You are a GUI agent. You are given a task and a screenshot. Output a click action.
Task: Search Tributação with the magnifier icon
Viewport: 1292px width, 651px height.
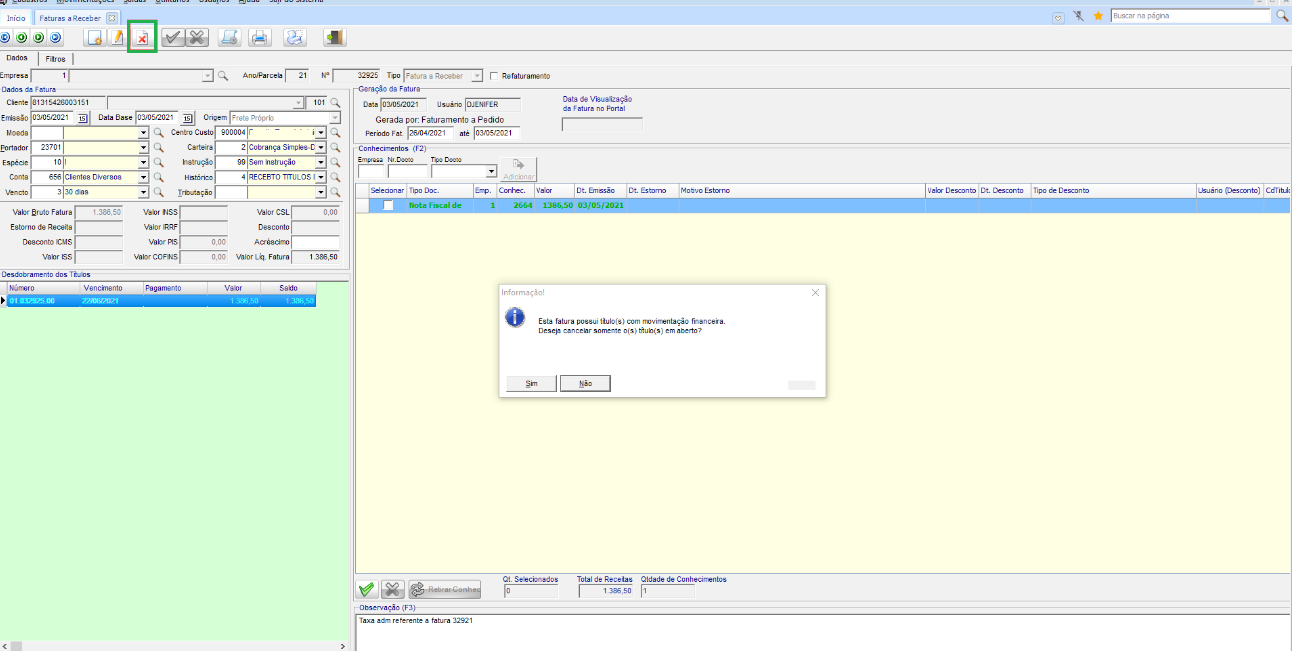point(336,193)
